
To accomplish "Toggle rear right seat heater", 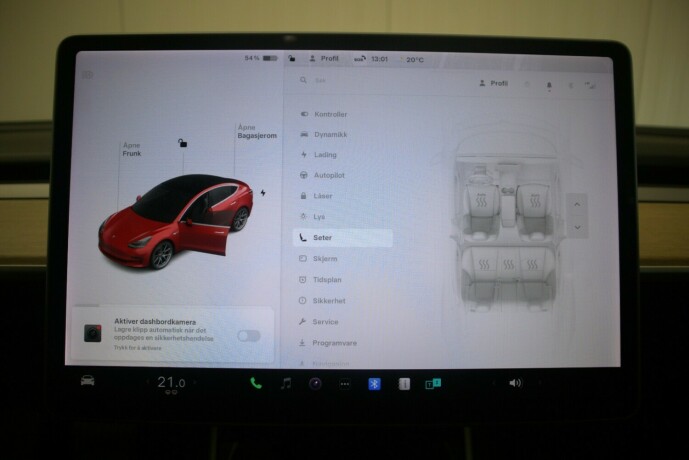I will [x=532, y=264].
